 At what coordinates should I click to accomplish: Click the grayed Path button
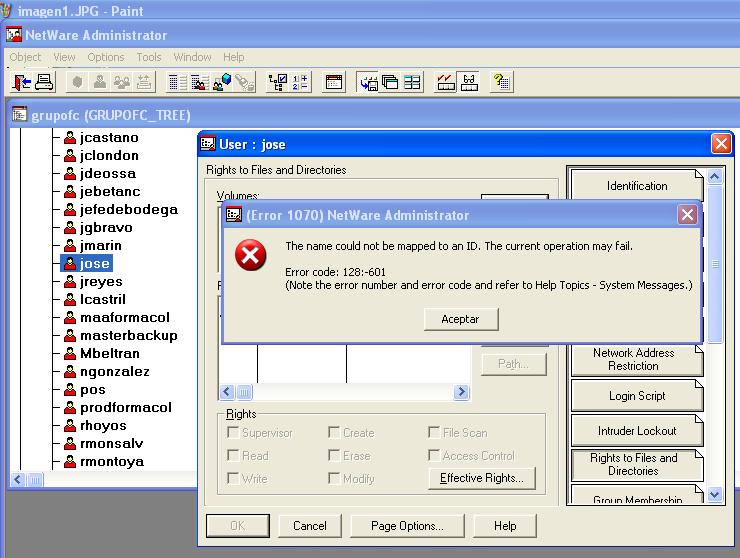click(x=513, y=364)
